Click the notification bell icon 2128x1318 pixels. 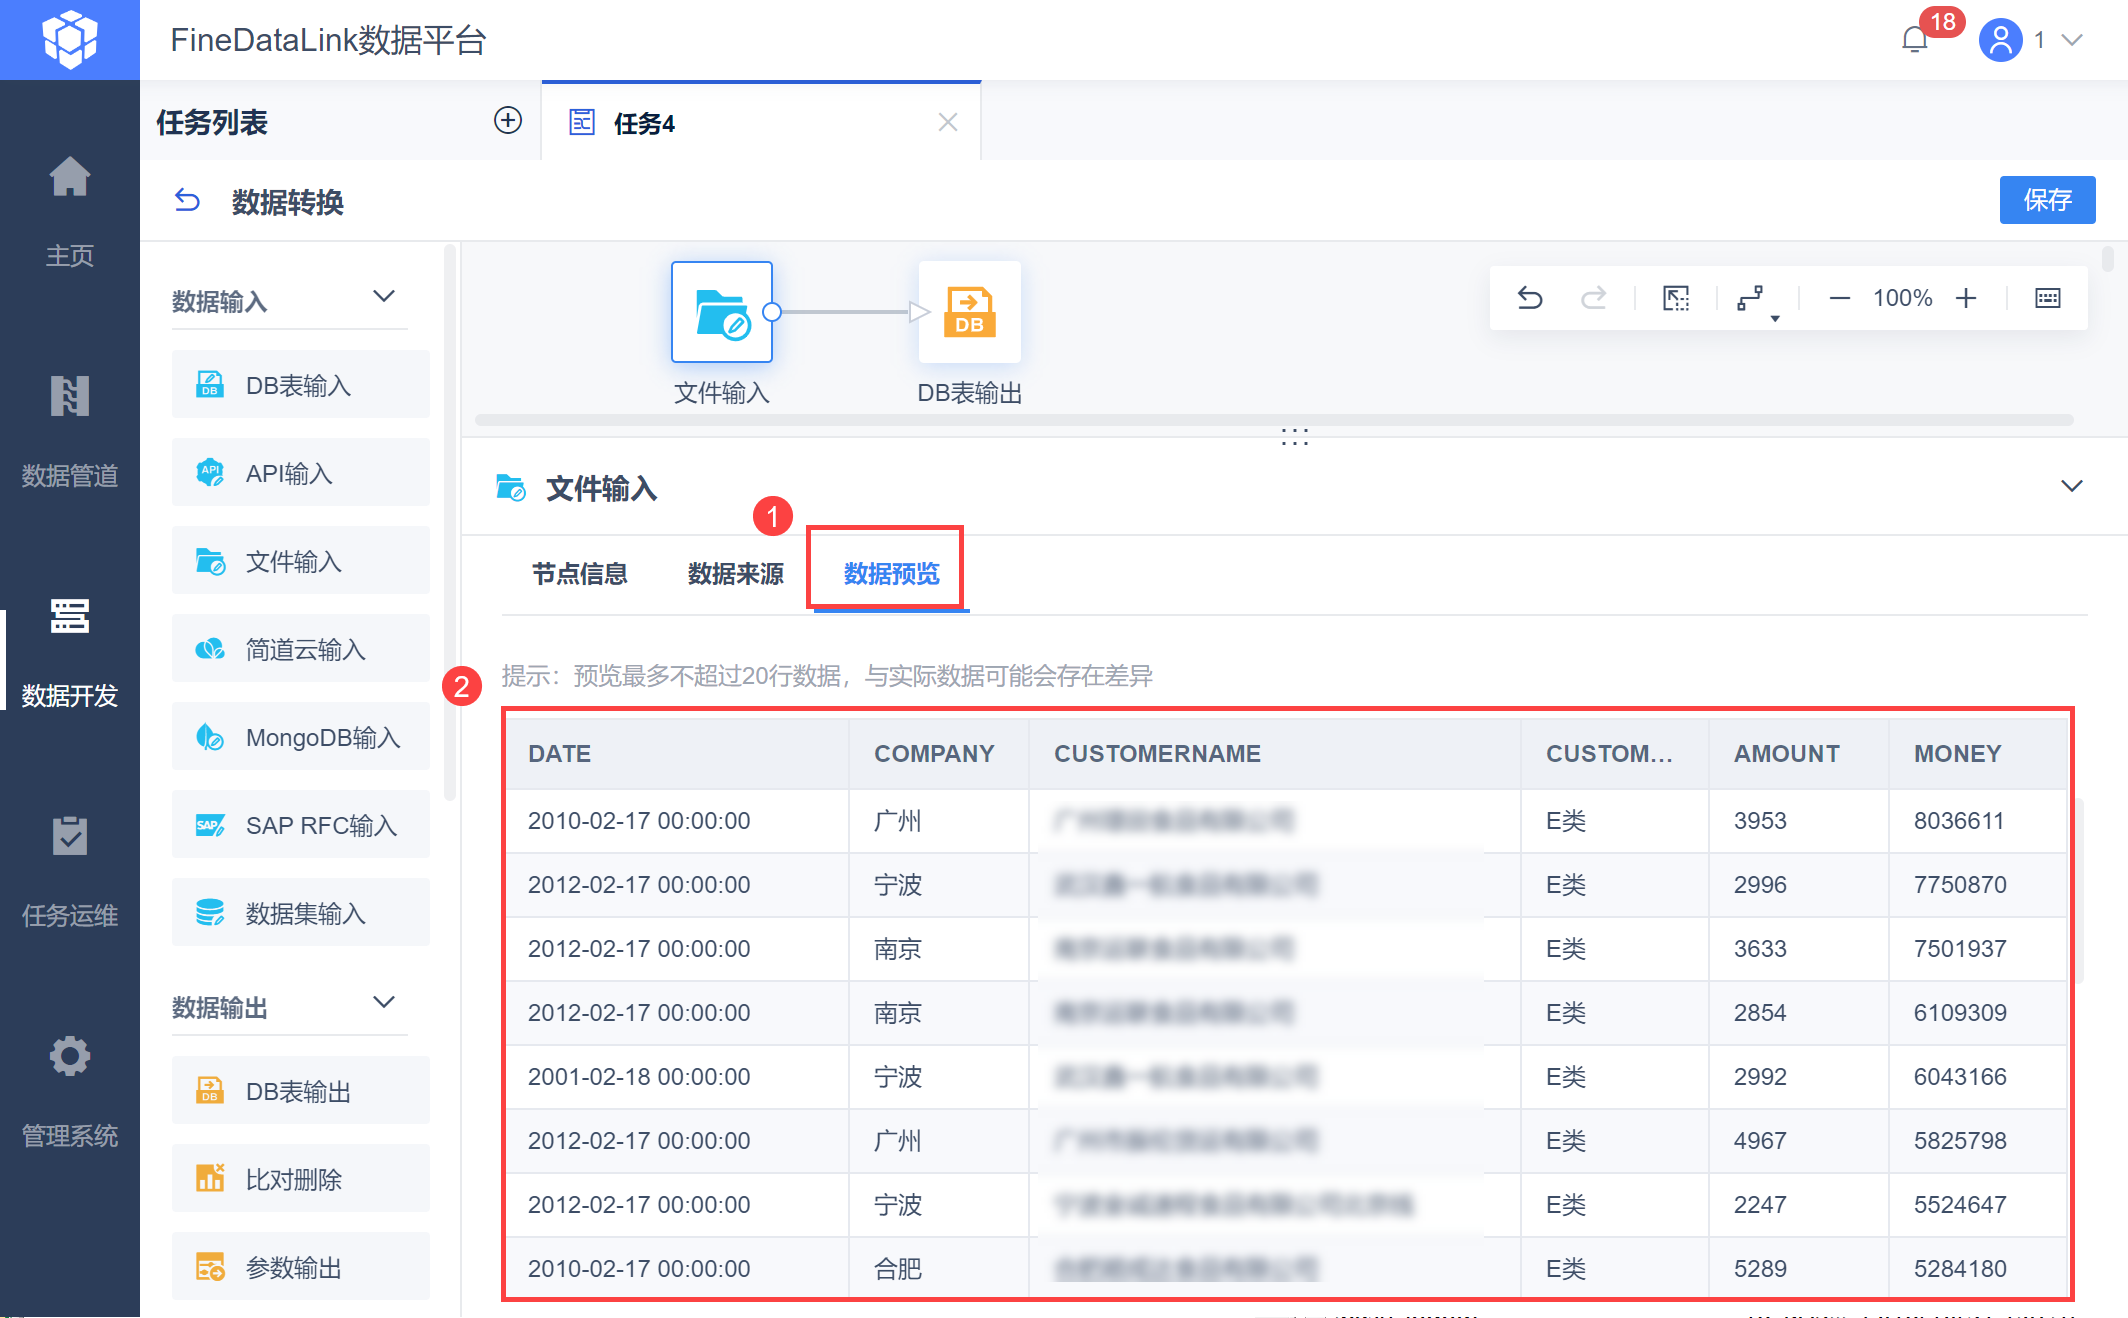(1914, 40)
